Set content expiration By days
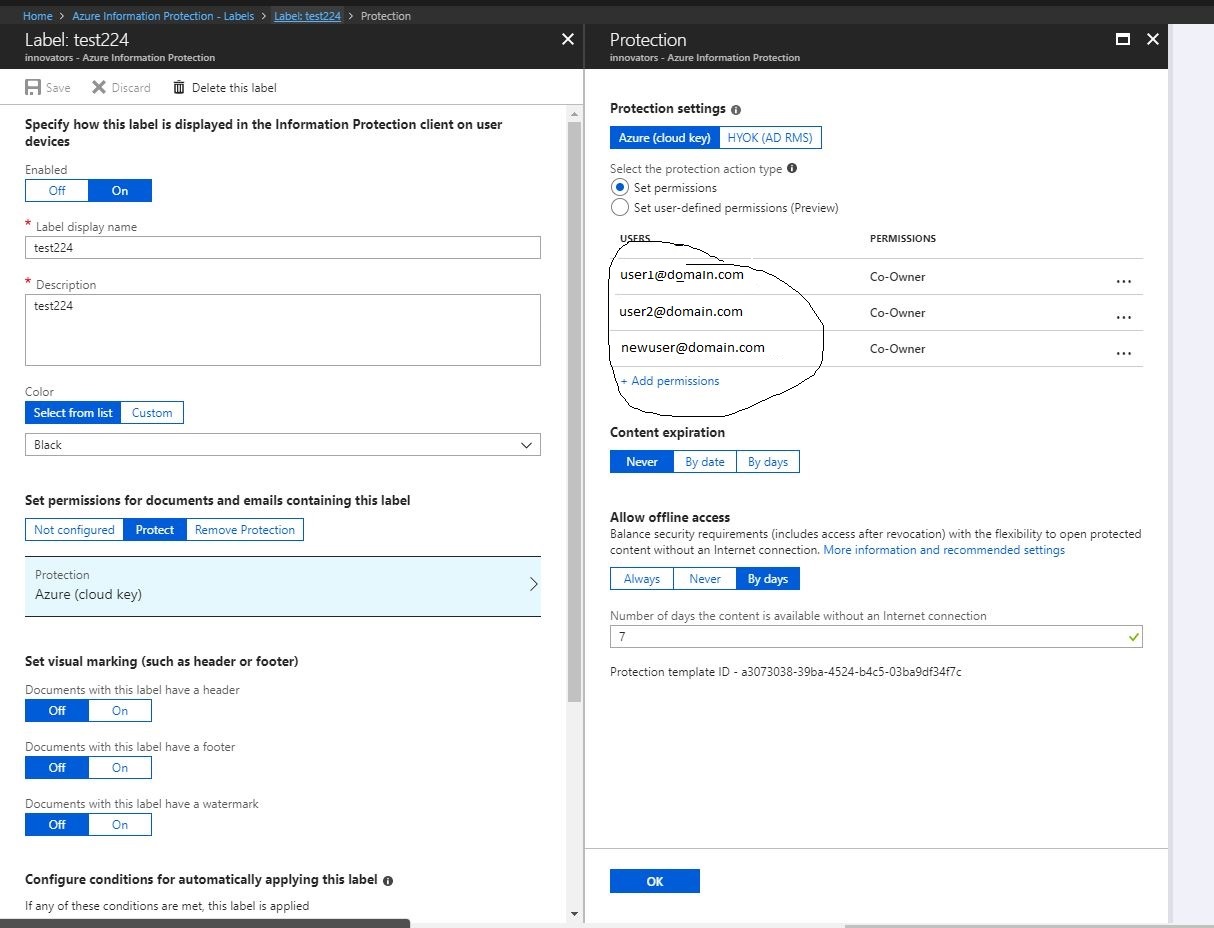The width and height of the screenshot is (1214, 928). 768,461
